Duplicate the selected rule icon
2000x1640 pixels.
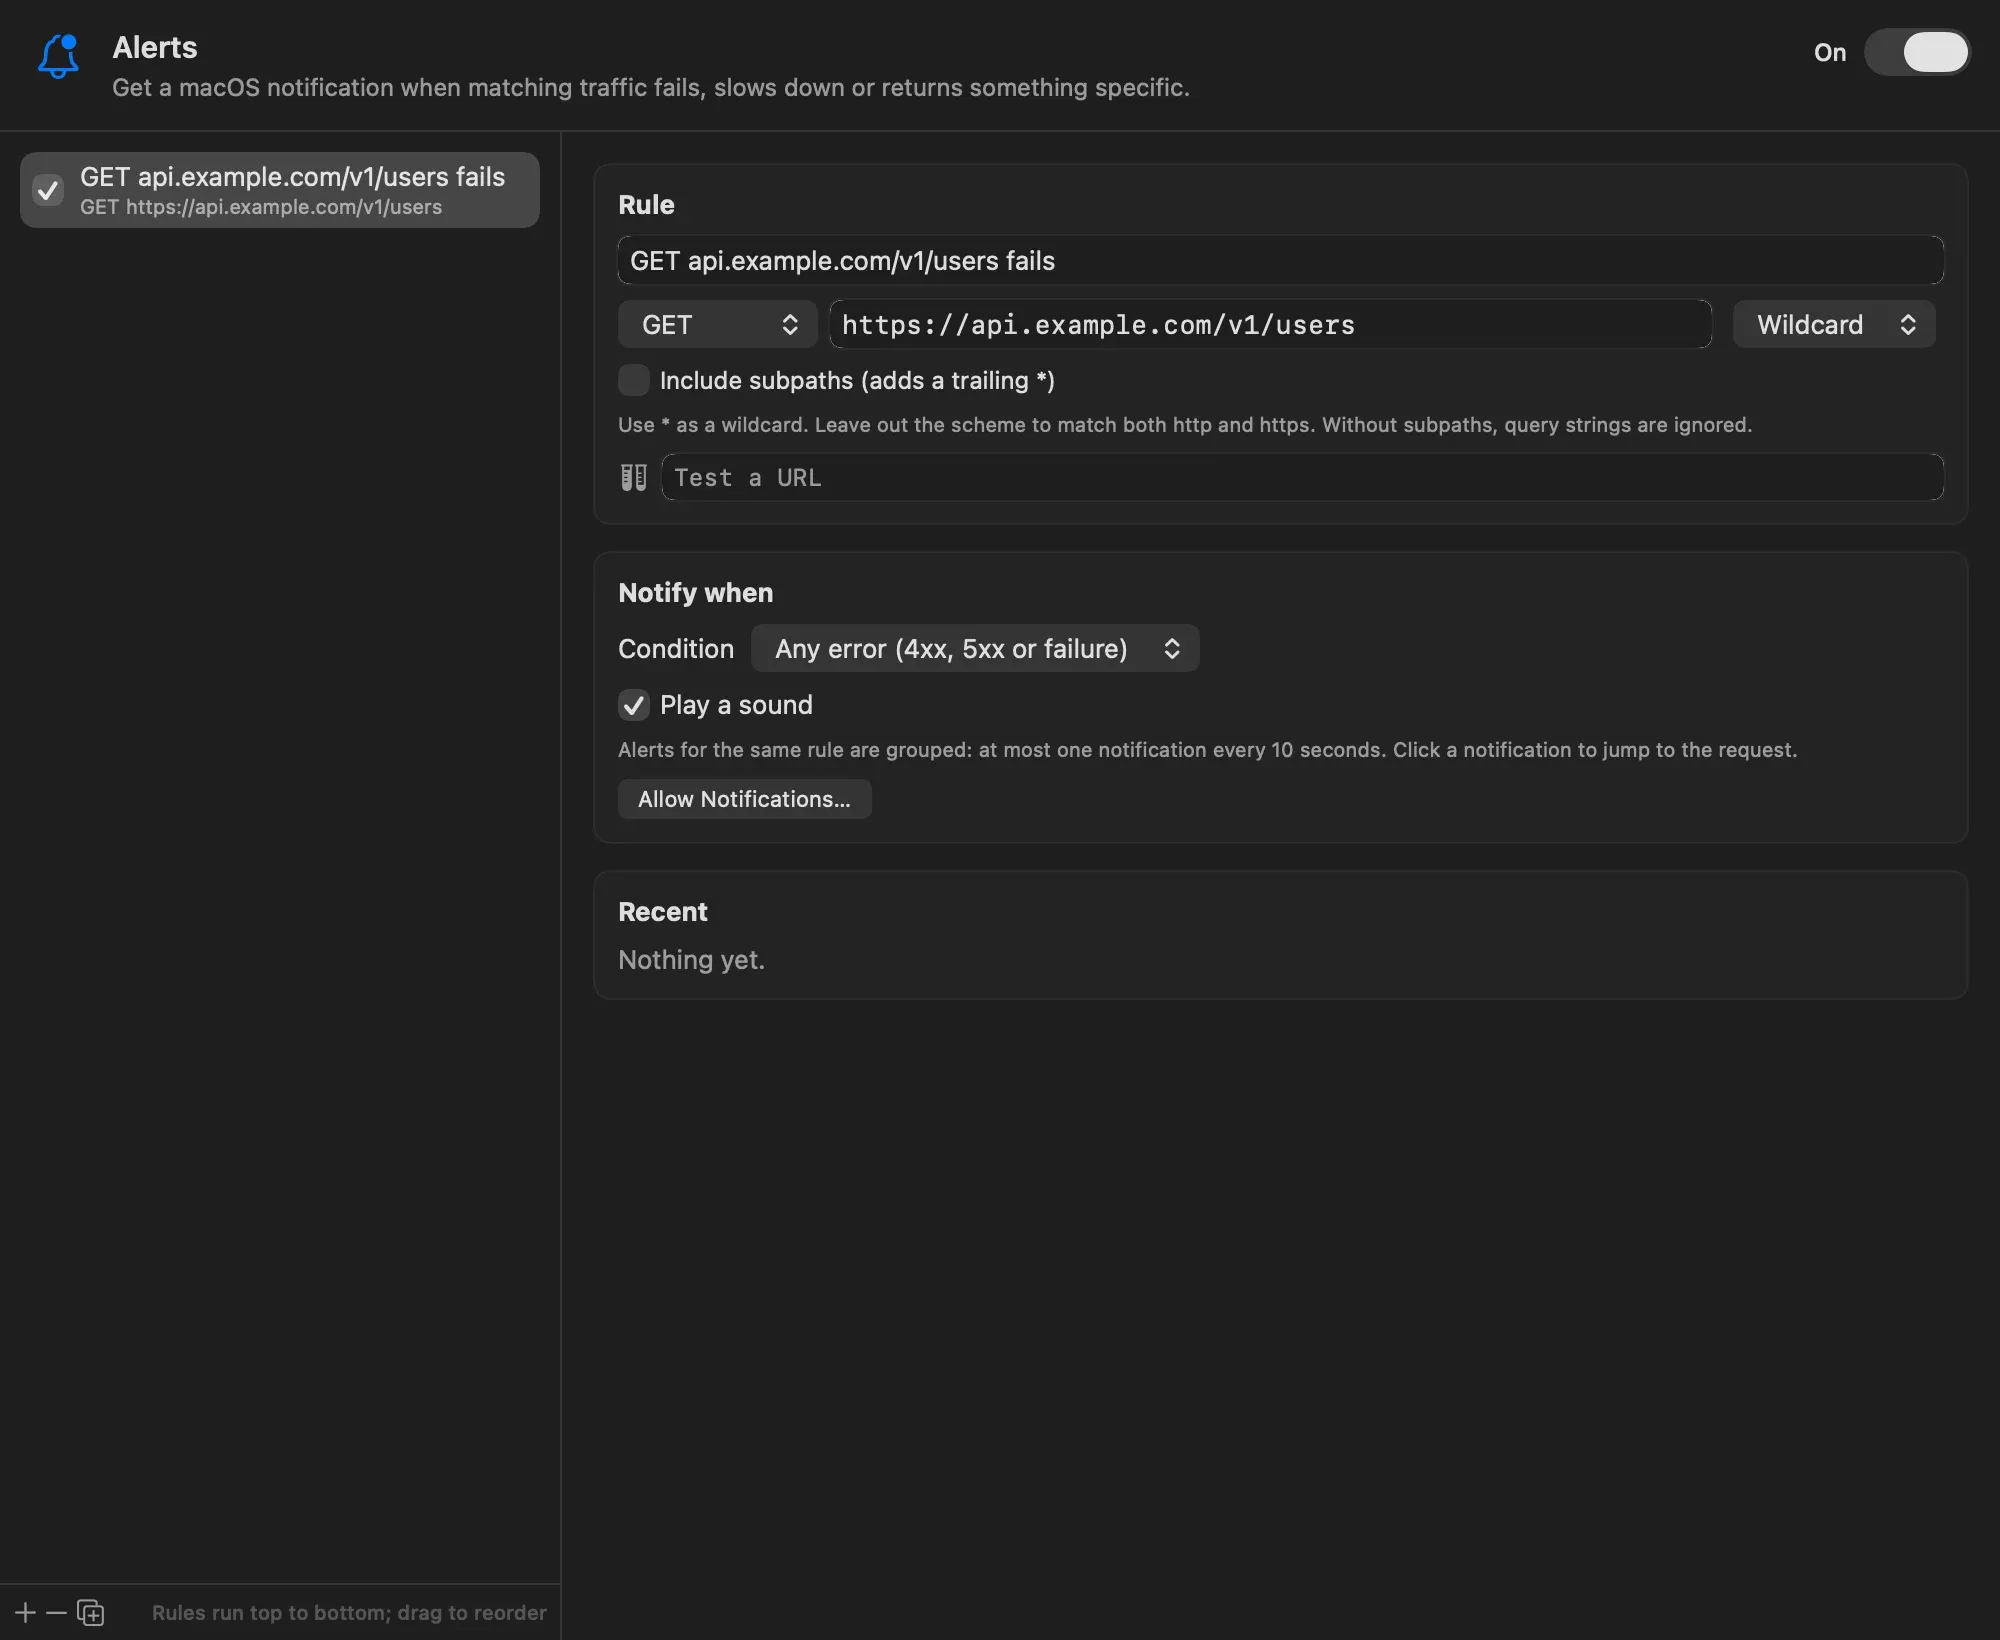tap(90, 1612)
